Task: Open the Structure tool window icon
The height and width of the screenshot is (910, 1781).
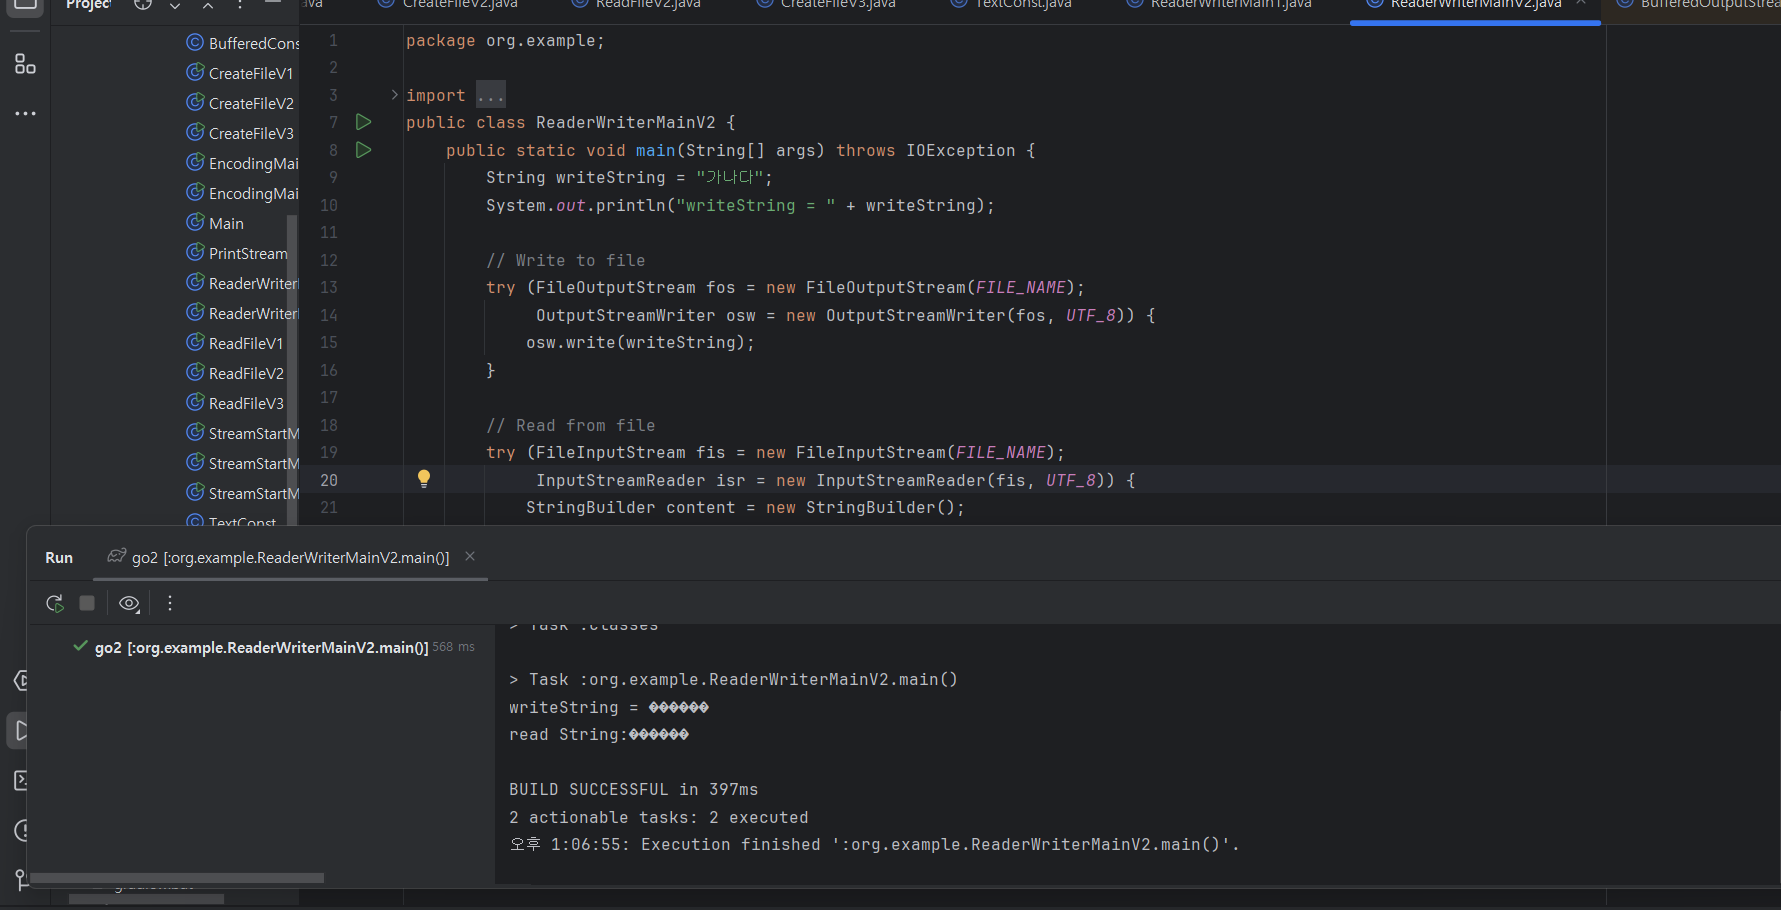Action: click(x=25, y=65)
